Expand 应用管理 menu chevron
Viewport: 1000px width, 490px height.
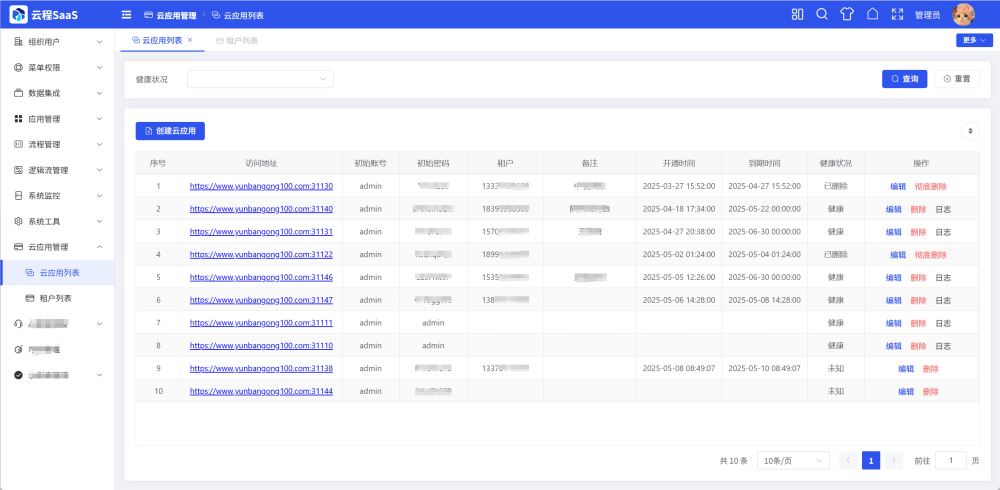coord(99,119)
